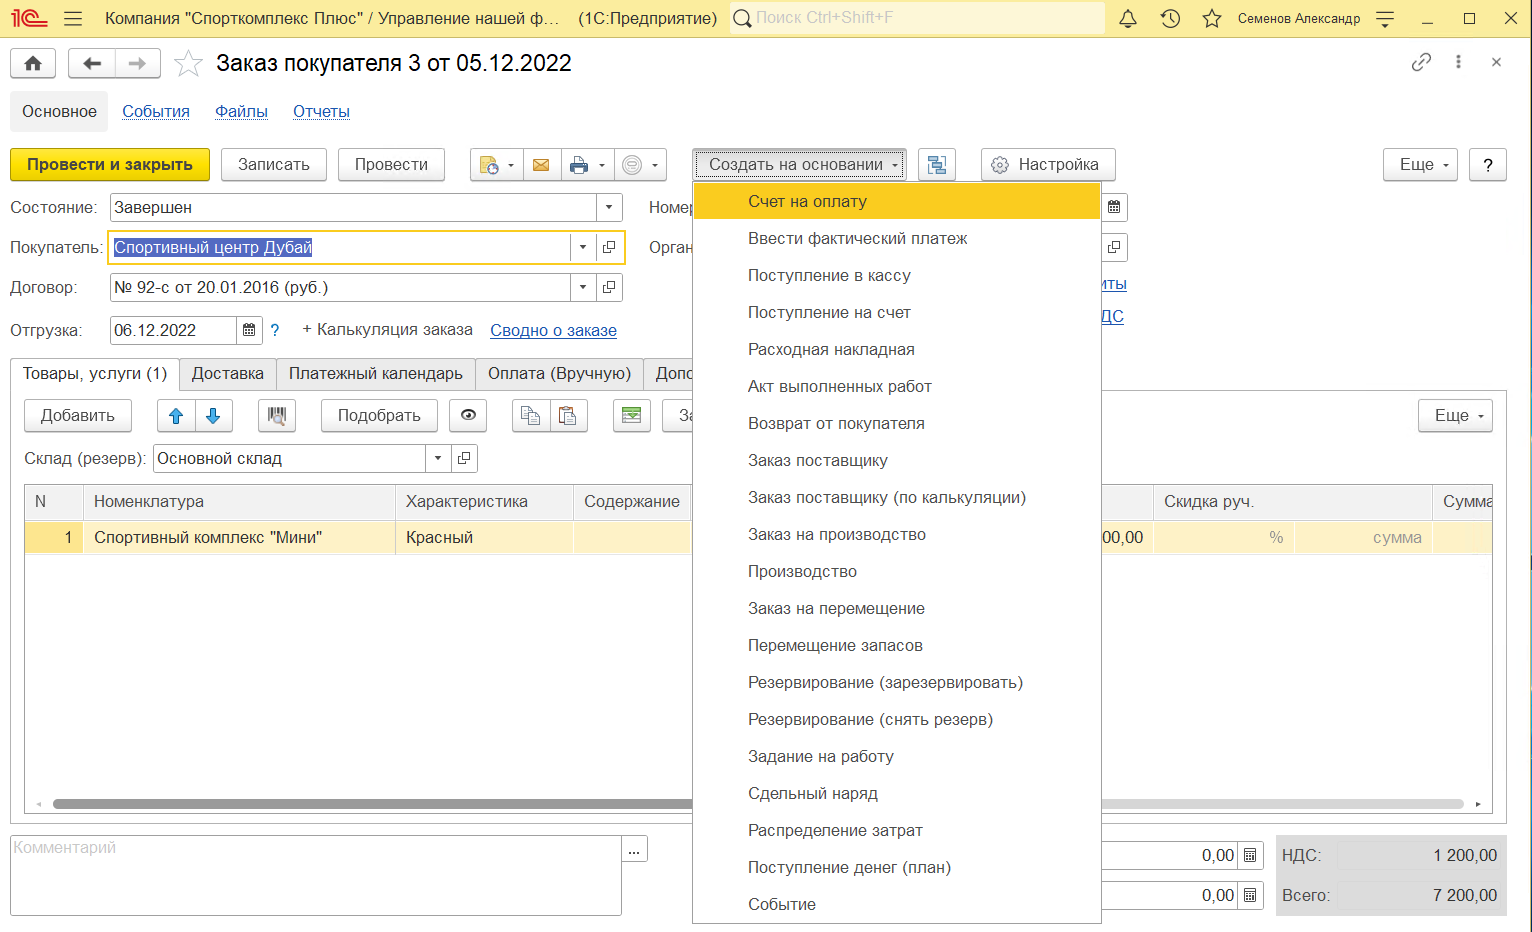
Task: Open the table's Еще dropdown button
Action: click(1455, 416)
